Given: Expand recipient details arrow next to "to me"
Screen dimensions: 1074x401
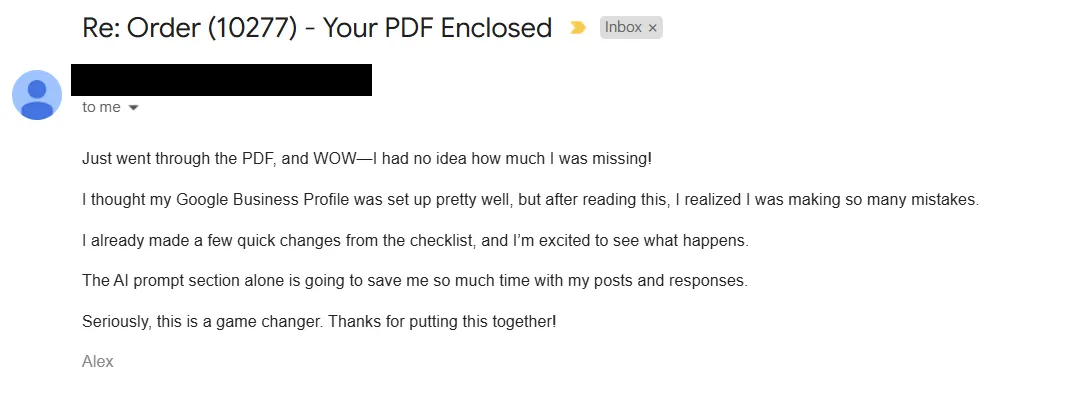Looking at the screenshot, I should [x=134, y=108].
